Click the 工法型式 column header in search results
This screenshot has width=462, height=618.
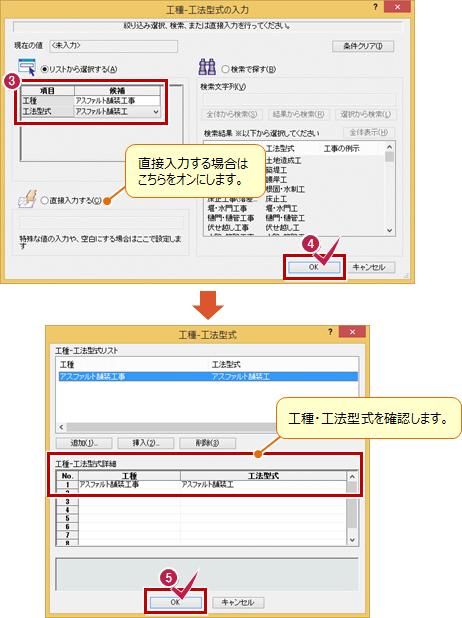point(280,149)
